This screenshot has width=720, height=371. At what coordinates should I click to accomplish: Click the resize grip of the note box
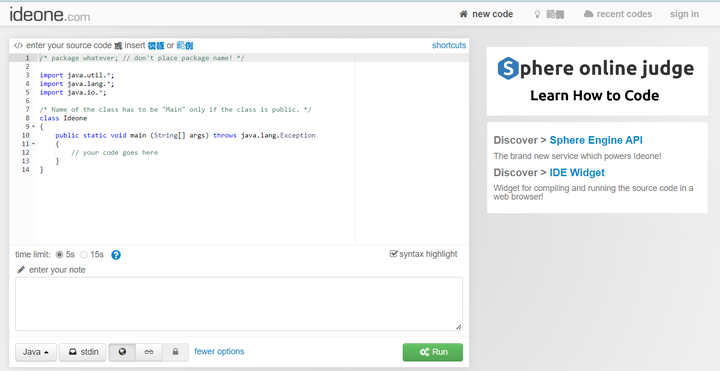point(459,326)
